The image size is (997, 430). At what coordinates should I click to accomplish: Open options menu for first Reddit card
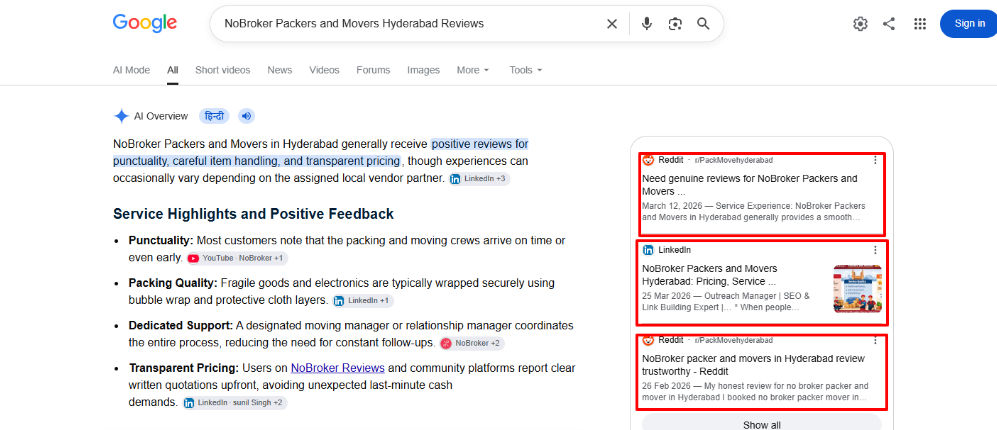(875, 160)
